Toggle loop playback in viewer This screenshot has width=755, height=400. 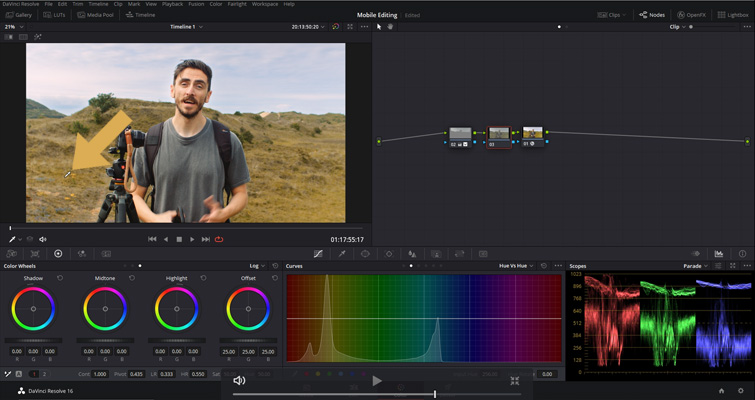pyautogui.click(x=219, y=239)
